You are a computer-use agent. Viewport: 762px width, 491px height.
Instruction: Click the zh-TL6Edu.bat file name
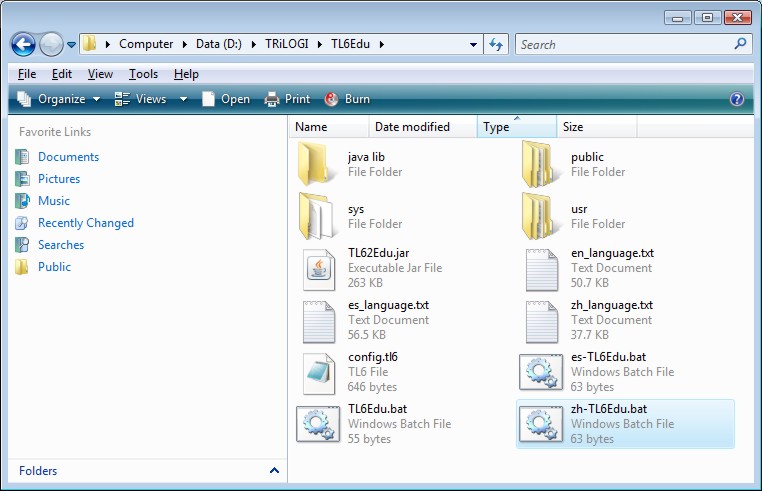pyautogui.click(x=609, y=409)
